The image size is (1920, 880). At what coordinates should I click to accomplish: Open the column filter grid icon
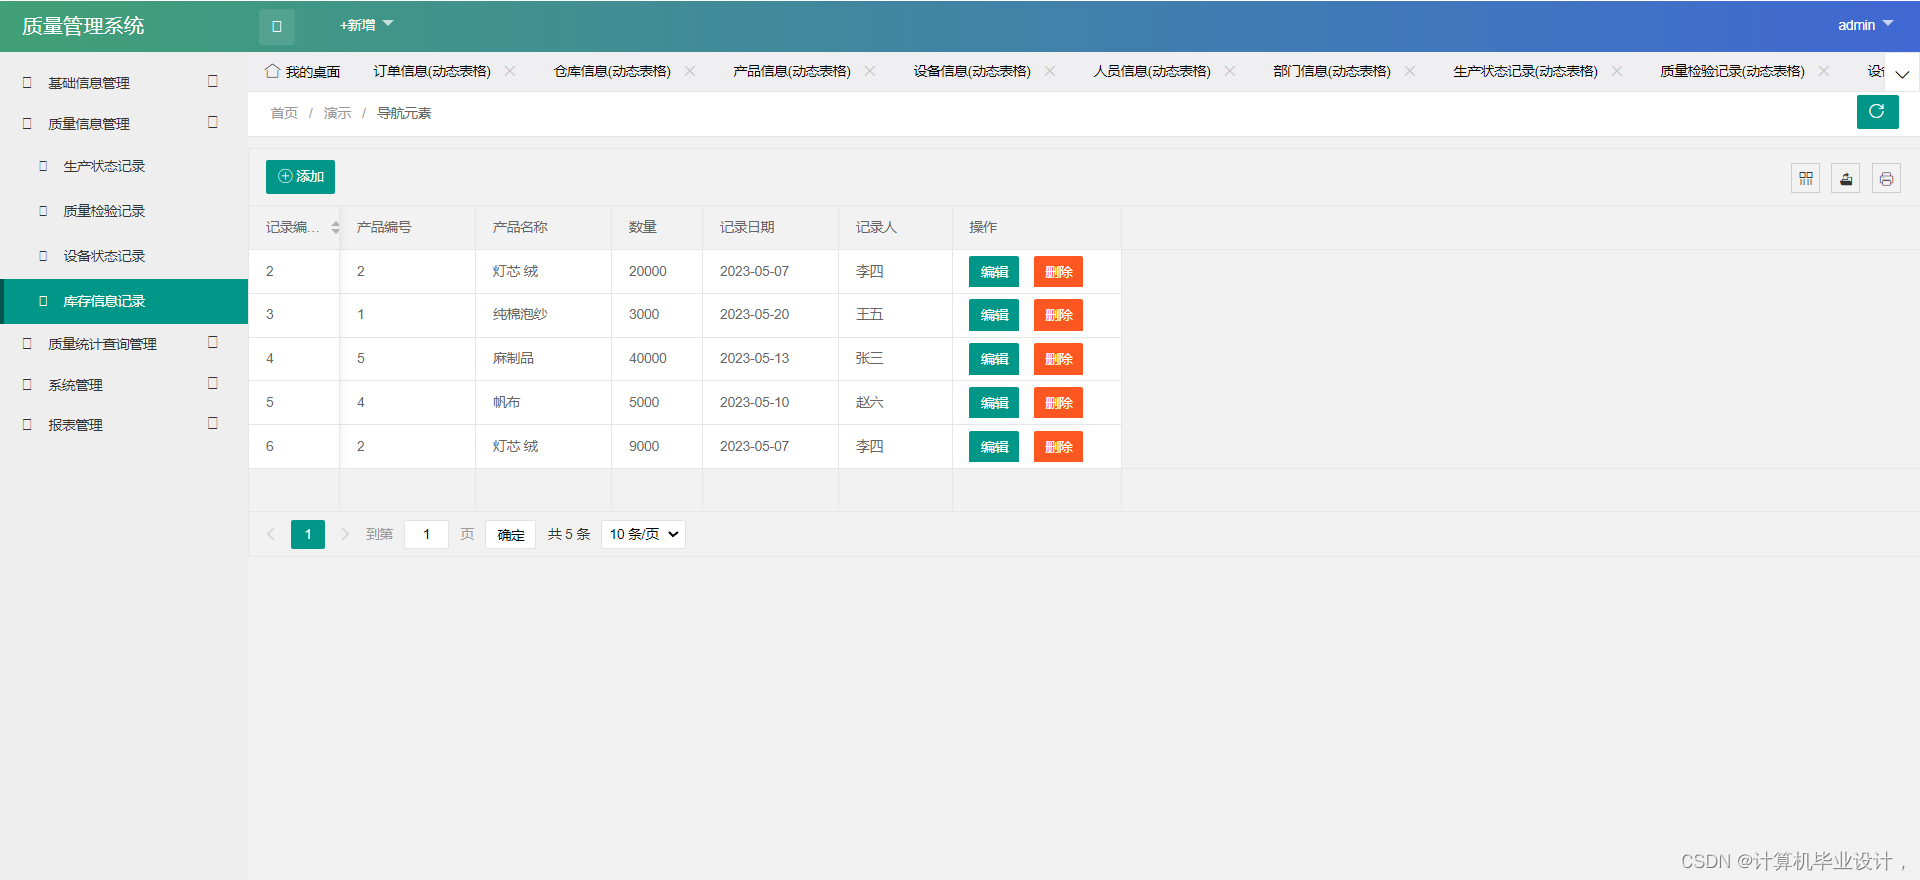tap(1805, 179)
